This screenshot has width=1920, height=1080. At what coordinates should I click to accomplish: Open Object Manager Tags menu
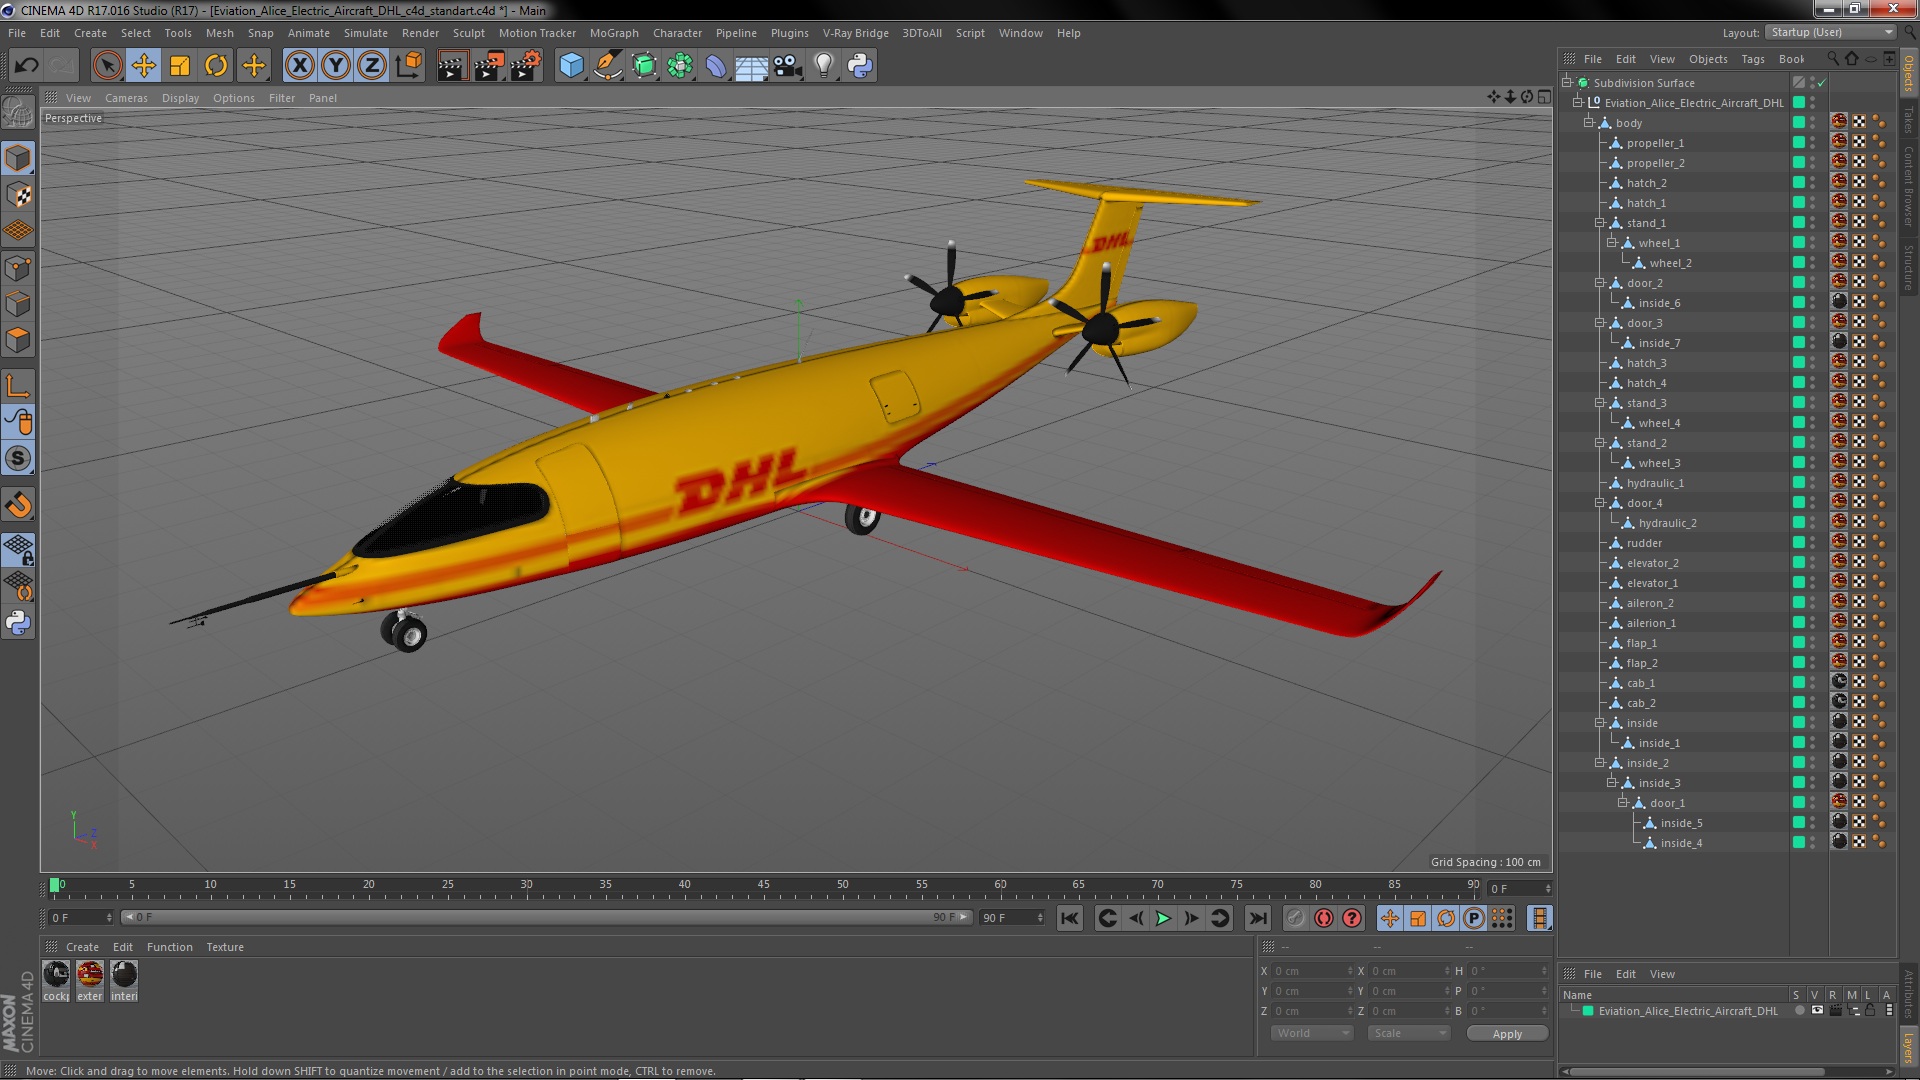pos(1752,59)
